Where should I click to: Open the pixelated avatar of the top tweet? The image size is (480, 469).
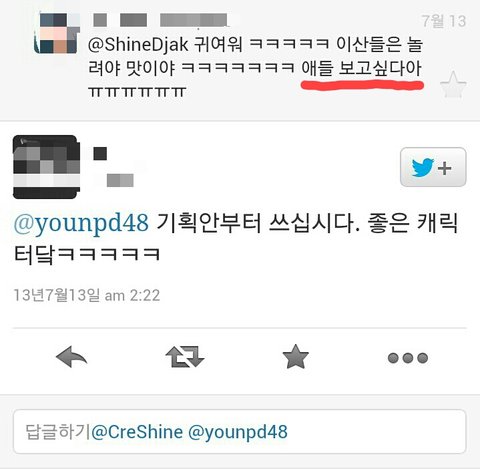pos(57,33)
